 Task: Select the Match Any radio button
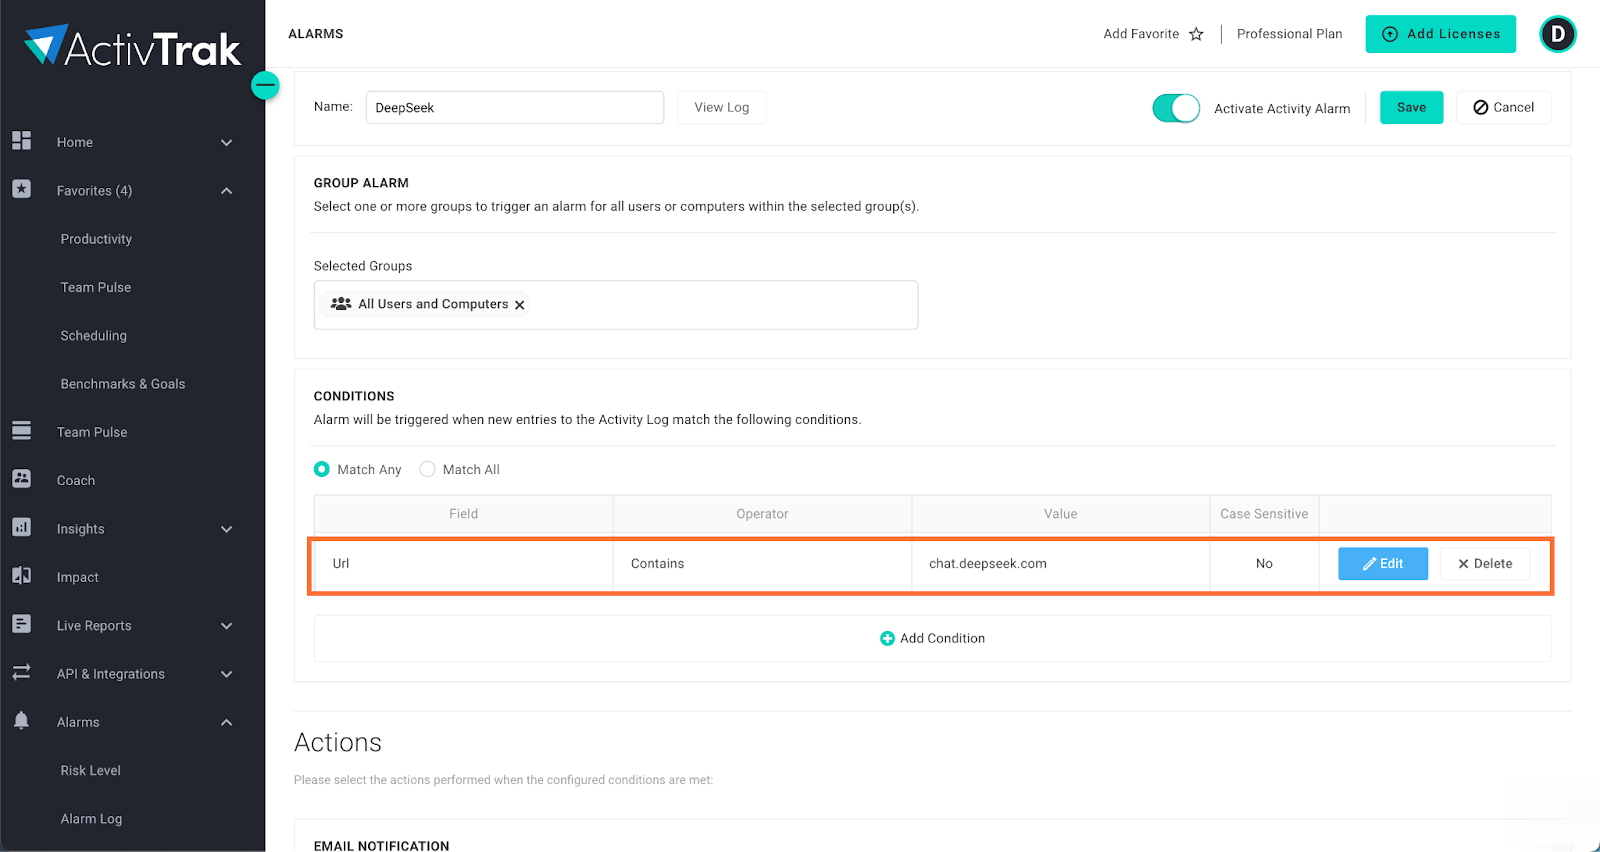pyautogui.click(x=322, y=469)
